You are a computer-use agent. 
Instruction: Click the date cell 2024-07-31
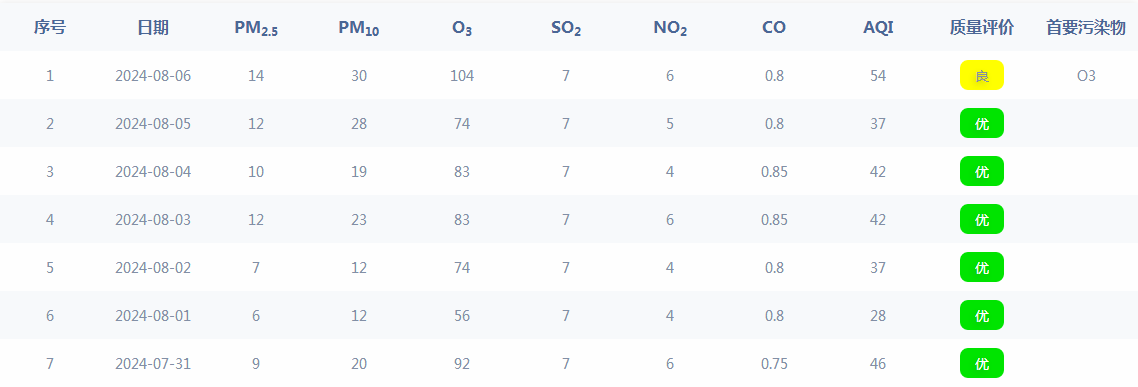(153, 363)
